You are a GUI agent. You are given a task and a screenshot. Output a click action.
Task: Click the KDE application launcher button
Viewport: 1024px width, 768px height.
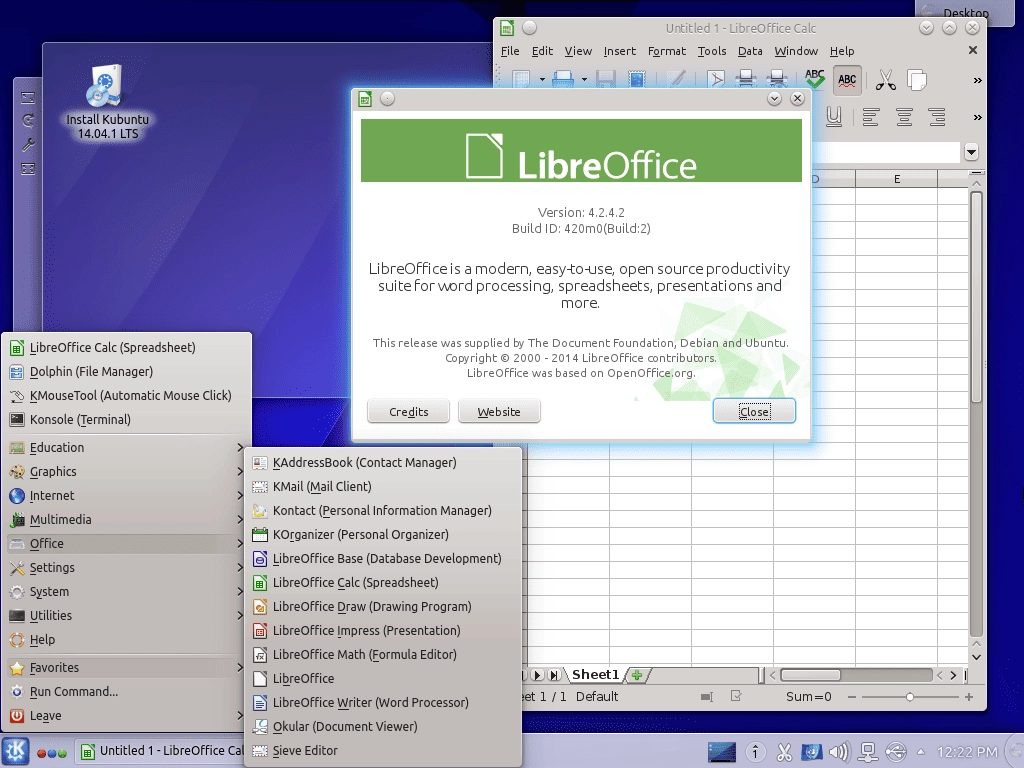coord(16,752)
